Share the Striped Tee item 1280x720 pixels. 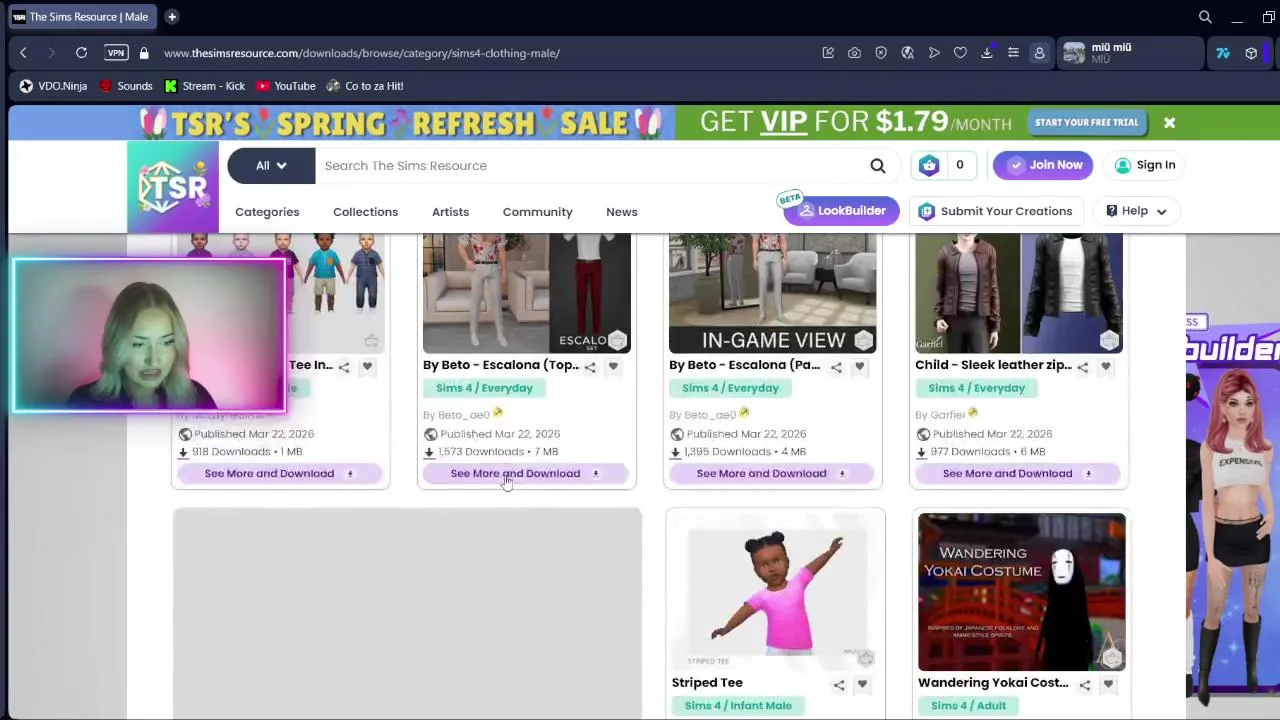click(x=839, y=685)
